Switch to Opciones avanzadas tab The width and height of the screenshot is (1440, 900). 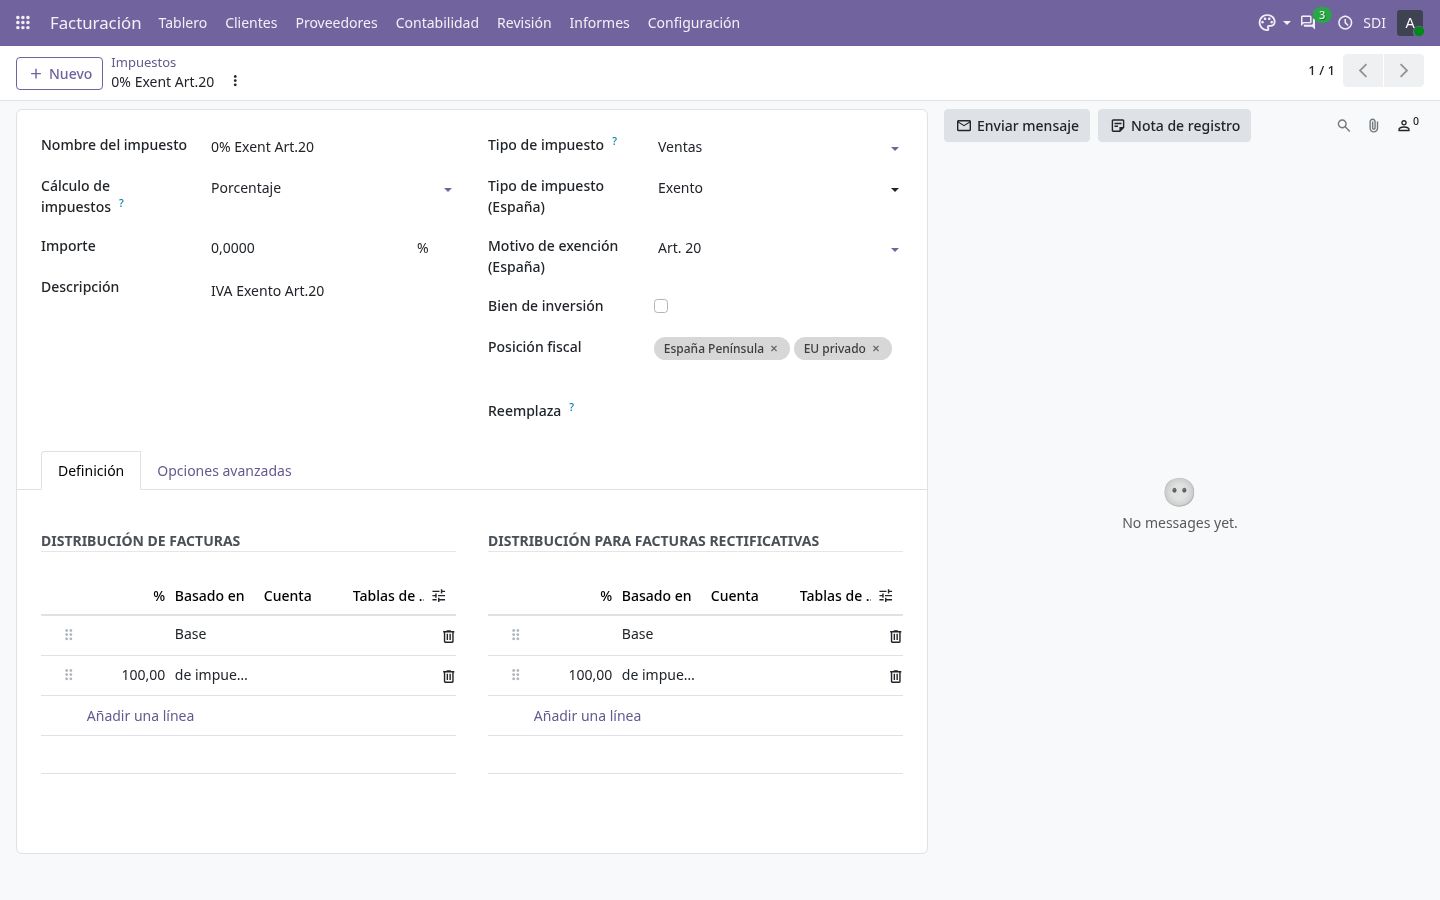[224, 471]
